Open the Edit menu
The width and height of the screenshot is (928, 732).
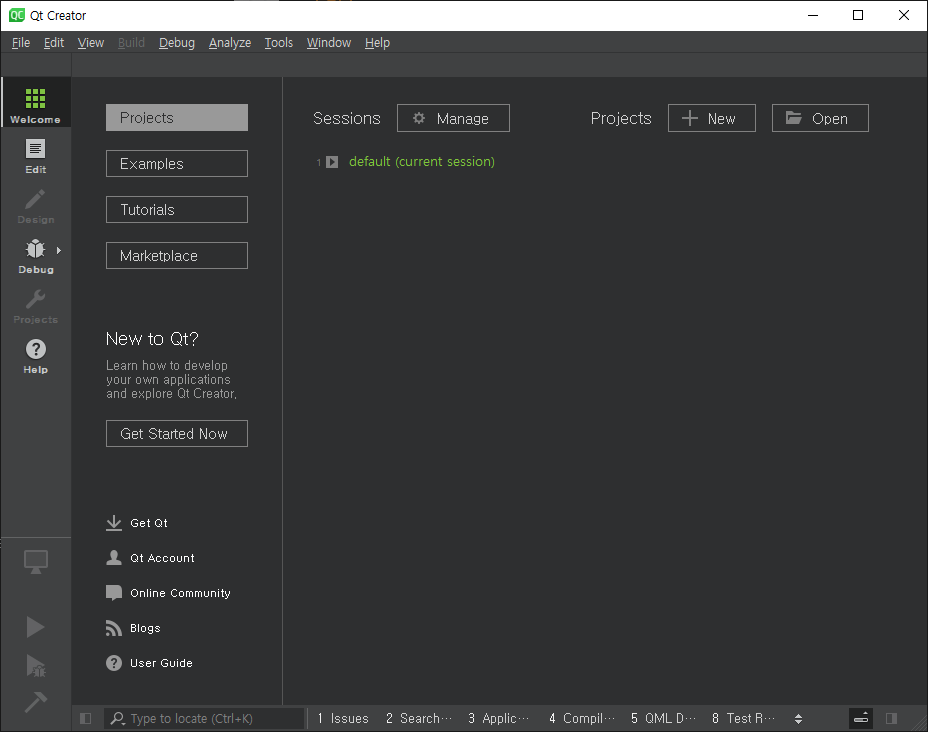(54, 43)
